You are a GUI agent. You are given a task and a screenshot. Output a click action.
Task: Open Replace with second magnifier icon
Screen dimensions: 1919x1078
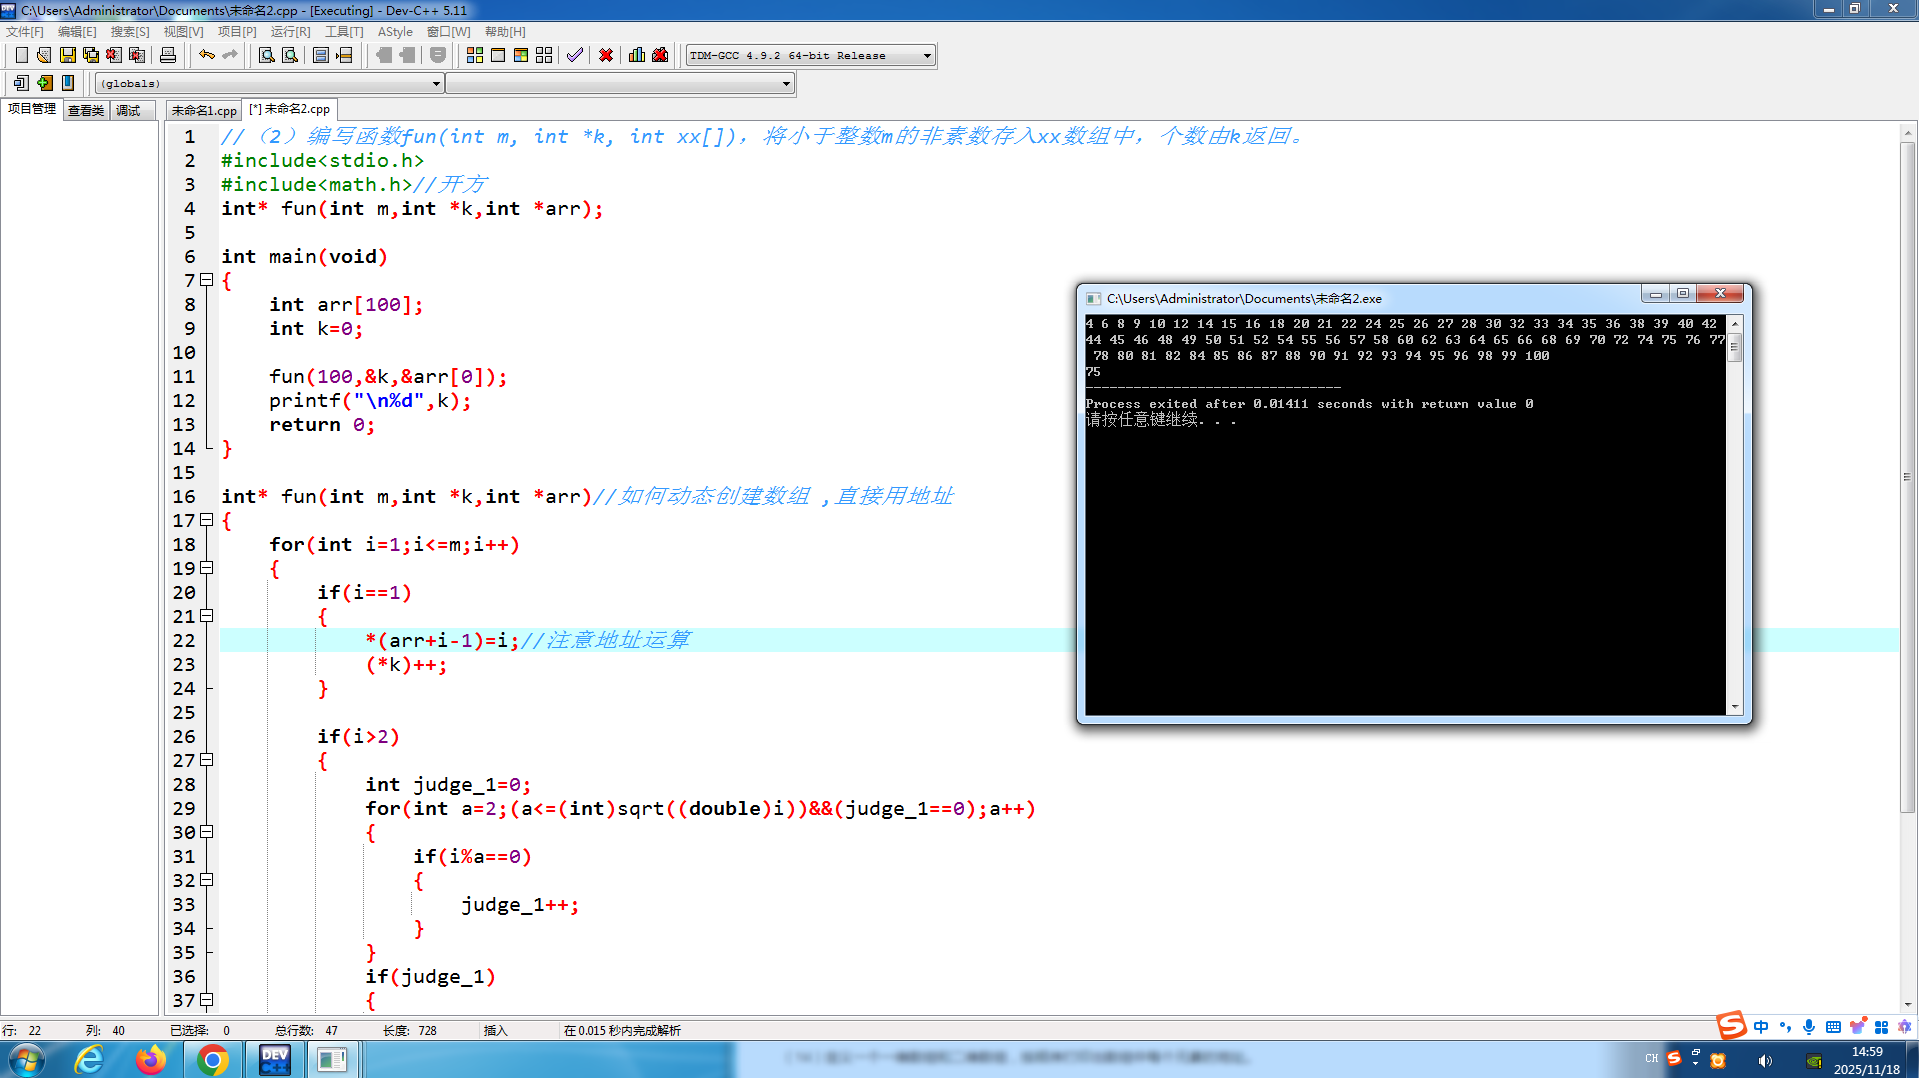click(x=290, y=55)
